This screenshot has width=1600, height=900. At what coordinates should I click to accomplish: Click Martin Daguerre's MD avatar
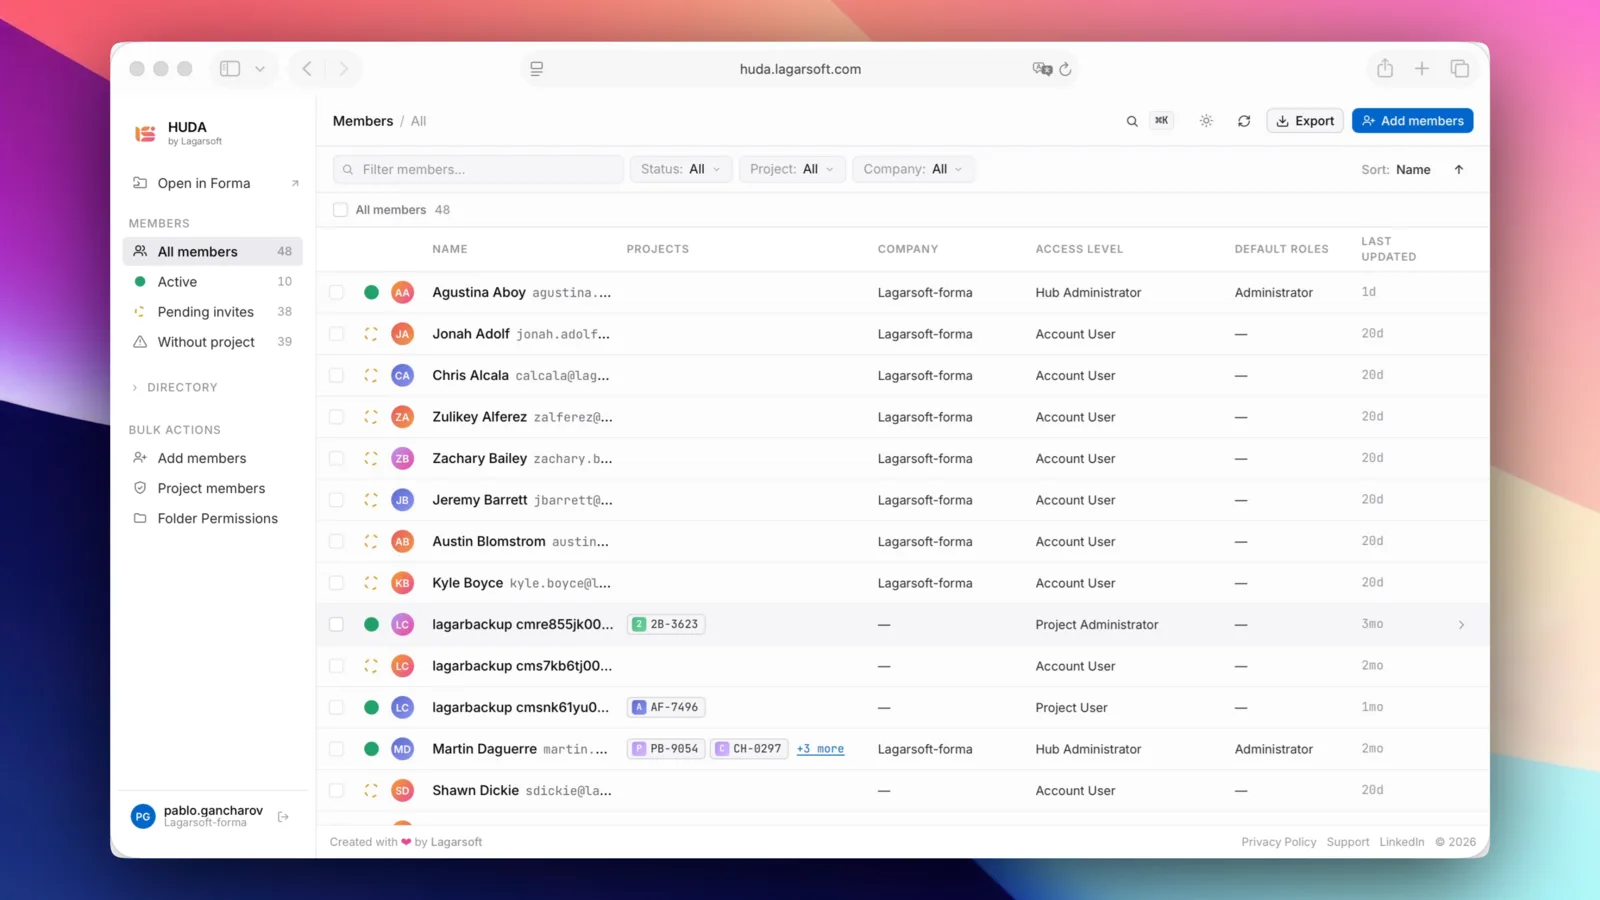[x=402, y=749]
